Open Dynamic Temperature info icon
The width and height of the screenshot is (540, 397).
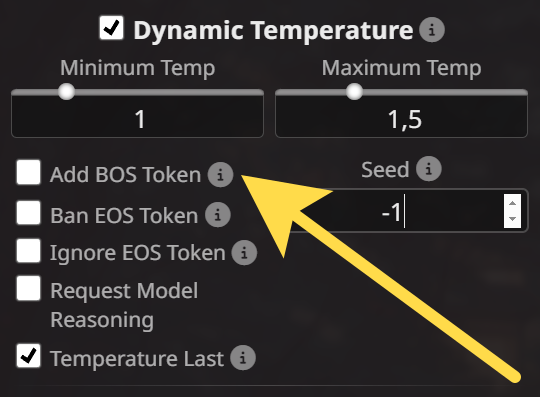pos(432,30)
